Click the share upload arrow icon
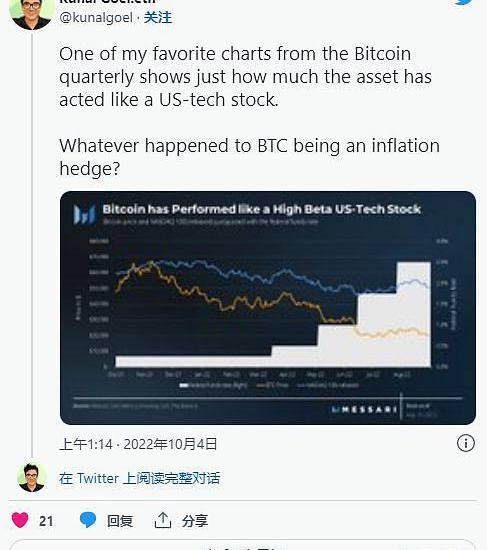This screenshot has width=487, height=550. pyautogui.click(x=163, y=520)
